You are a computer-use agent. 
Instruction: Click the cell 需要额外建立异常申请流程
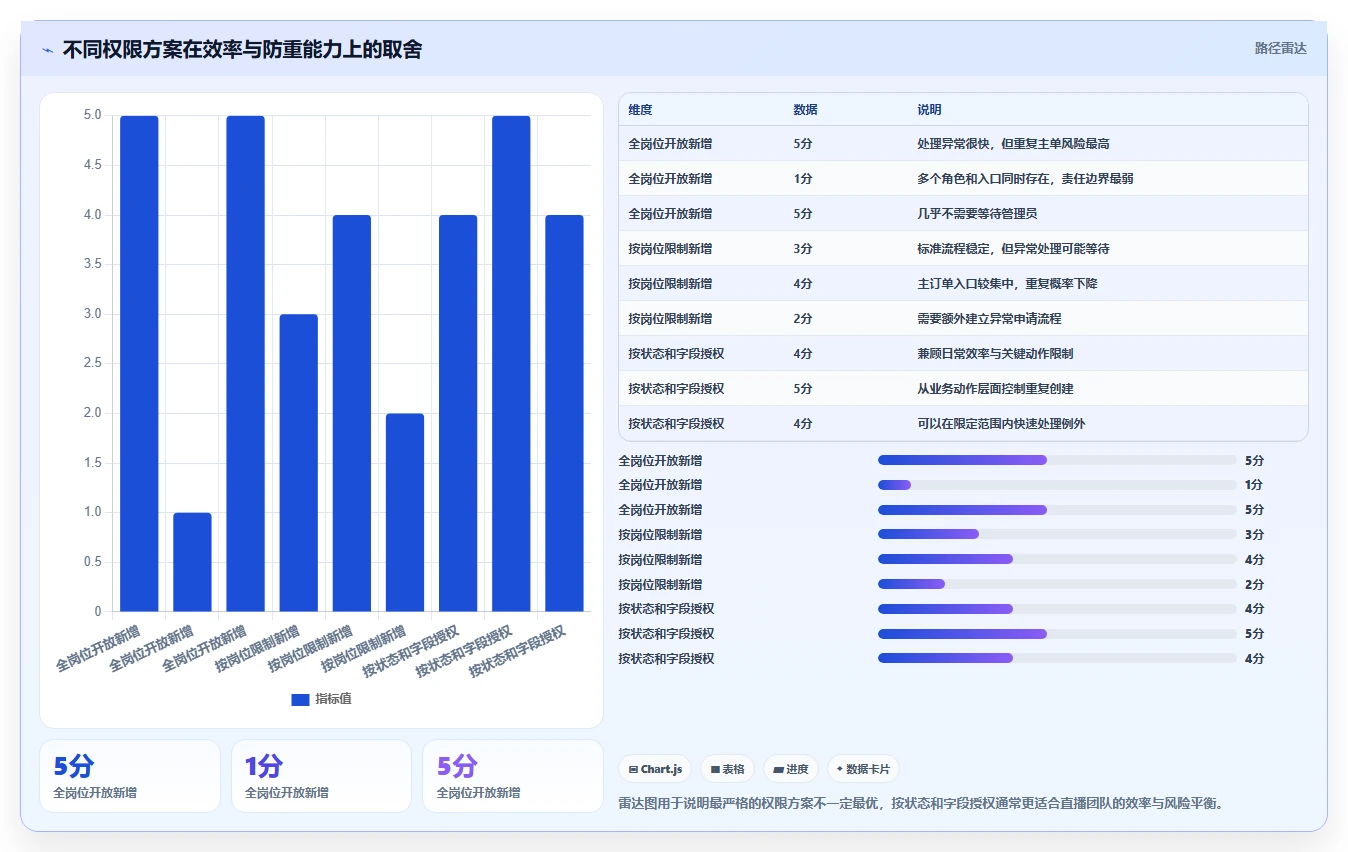coord(989,319)
